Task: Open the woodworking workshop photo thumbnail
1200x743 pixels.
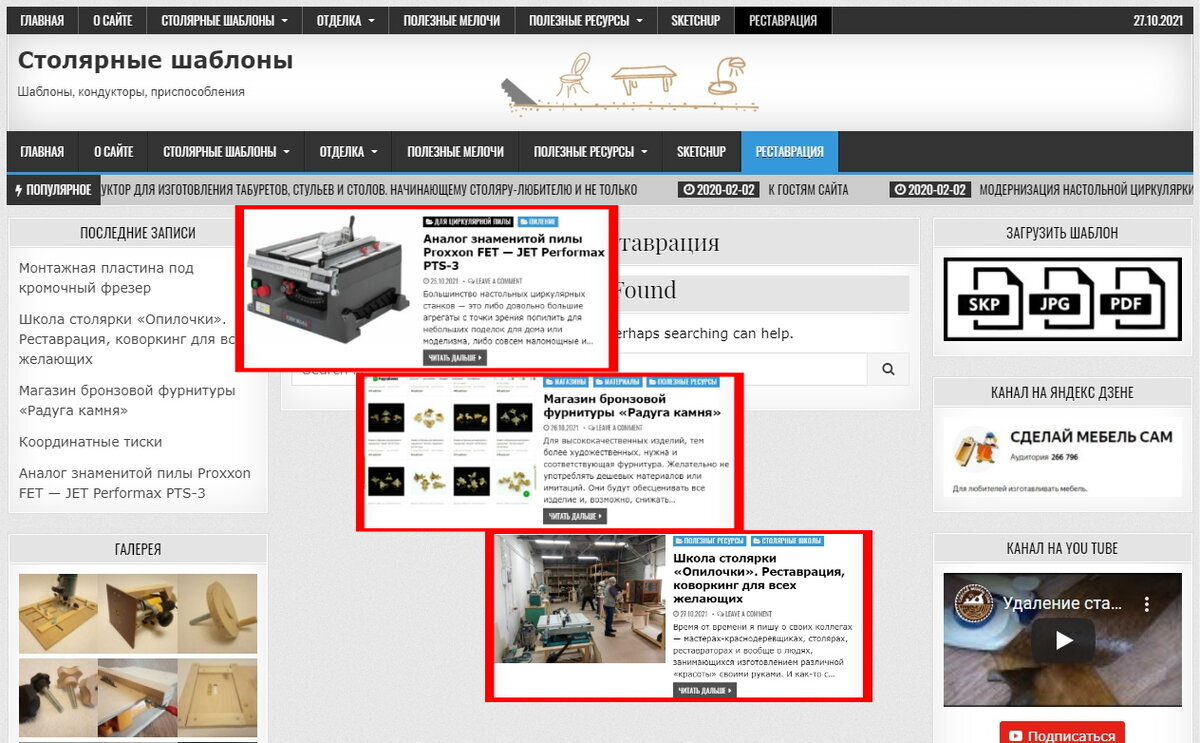Action: (x=580, y=598)
